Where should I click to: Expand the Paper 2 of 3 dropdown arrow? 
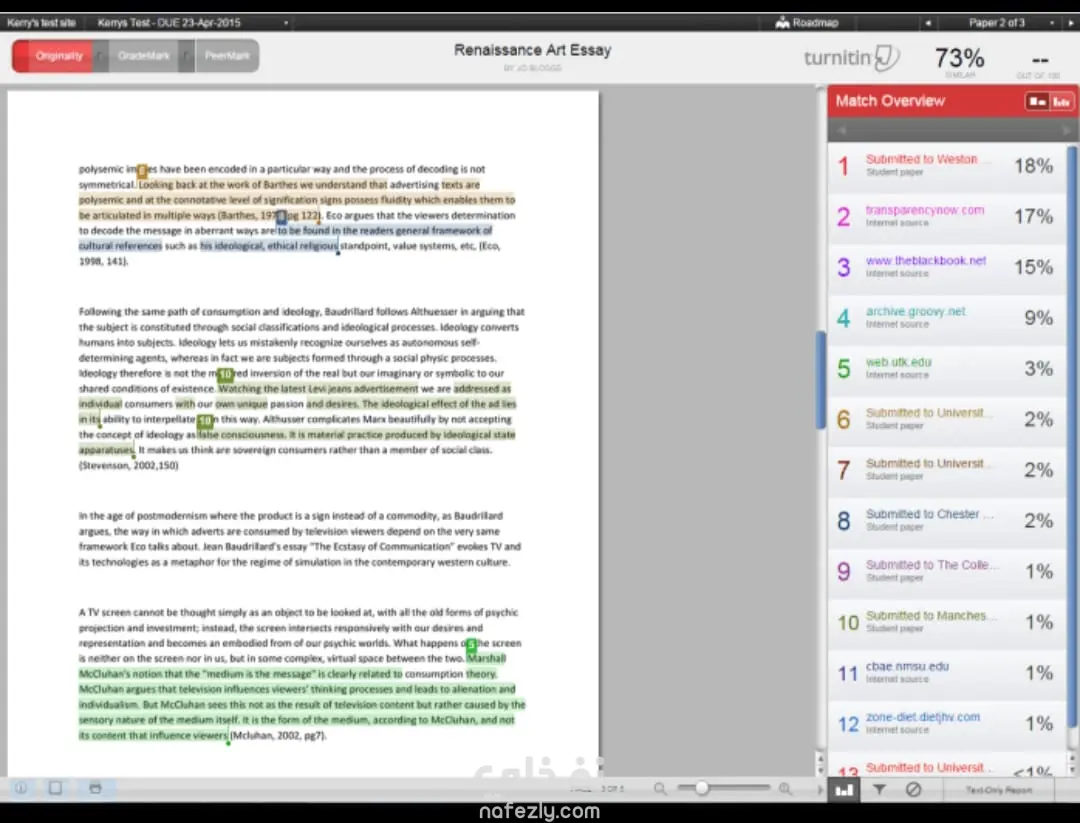pos(1051,22)
